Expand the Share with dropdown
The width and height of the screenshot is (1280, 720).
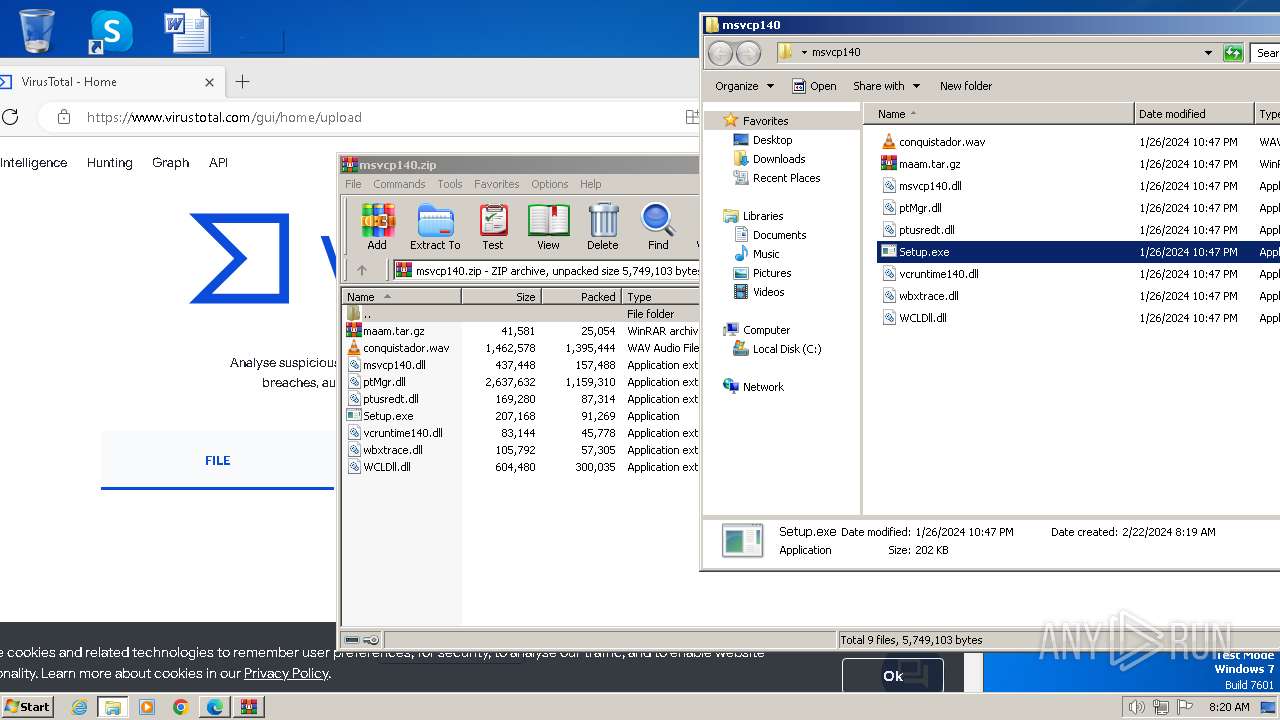(886, 86)
